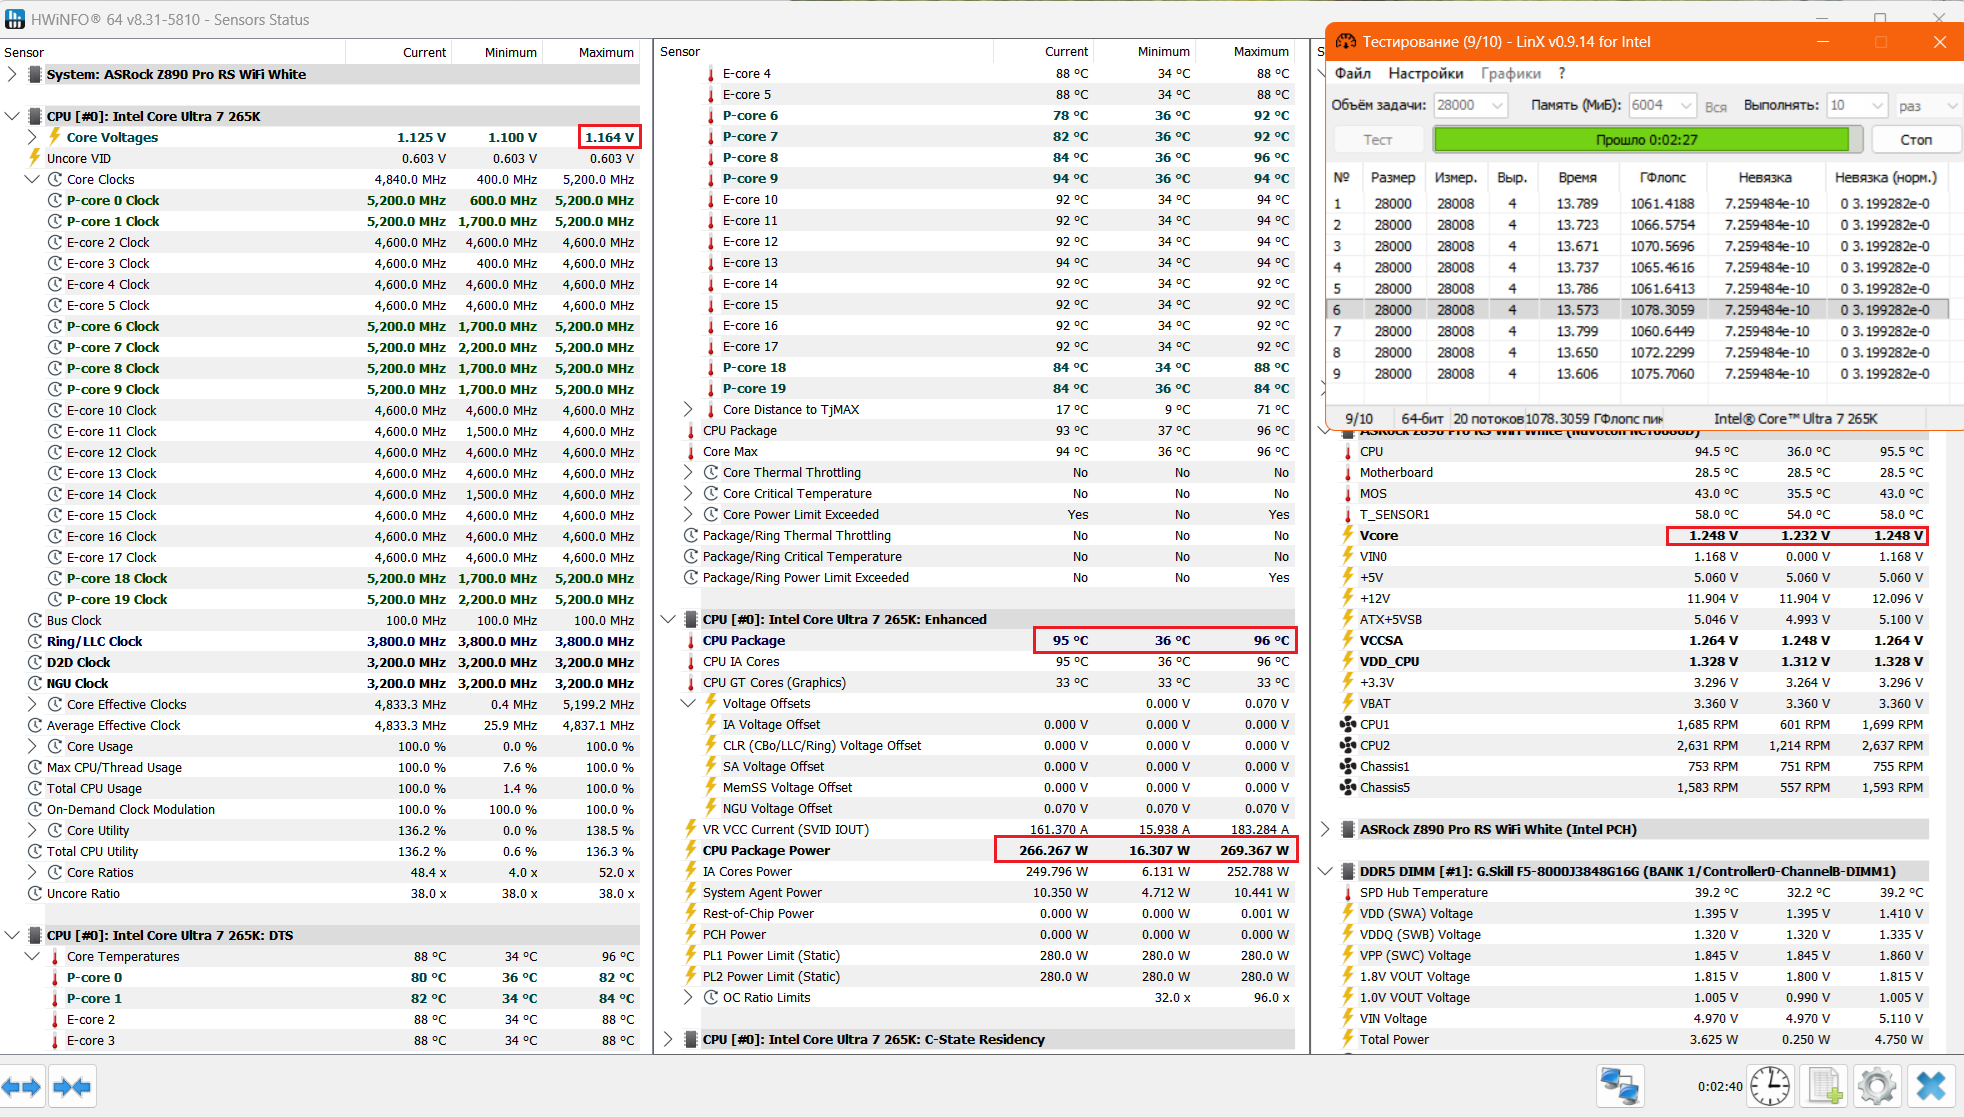Click the LinX application title icon

pyautogui.click(x=1346, y=42)
